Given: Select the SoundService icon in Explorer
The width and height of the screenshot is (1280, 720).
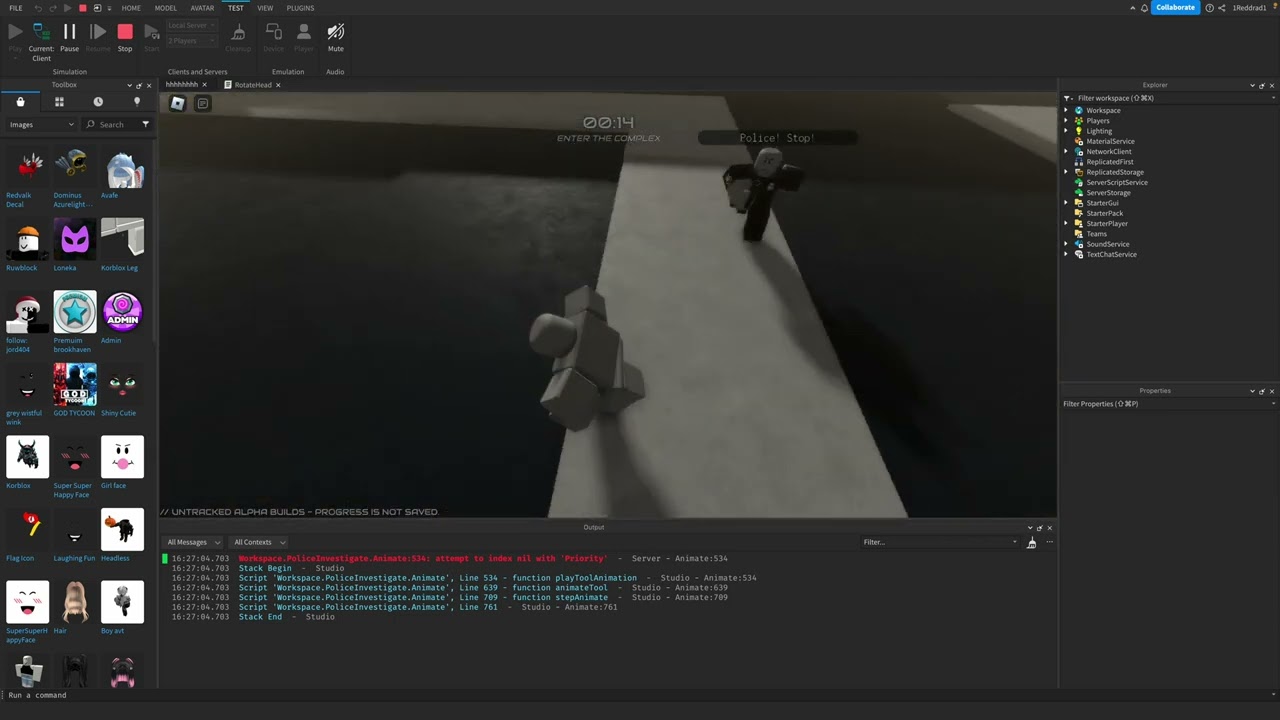Looking at the screenshot, I should [x=1079, y=244].
